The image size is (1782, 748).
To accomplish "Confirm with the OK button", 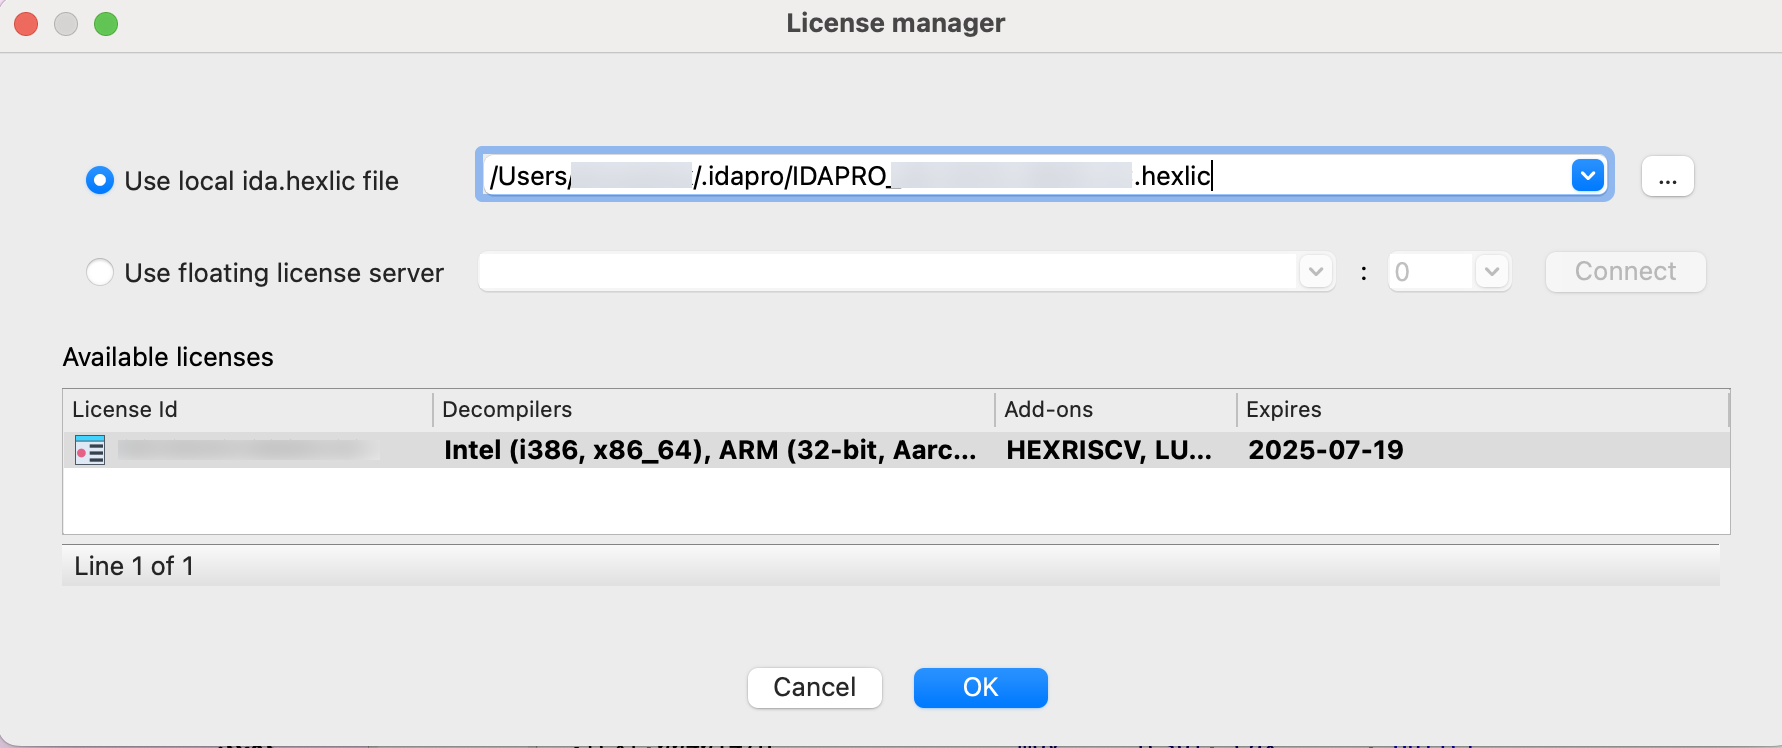I will 981,688.
